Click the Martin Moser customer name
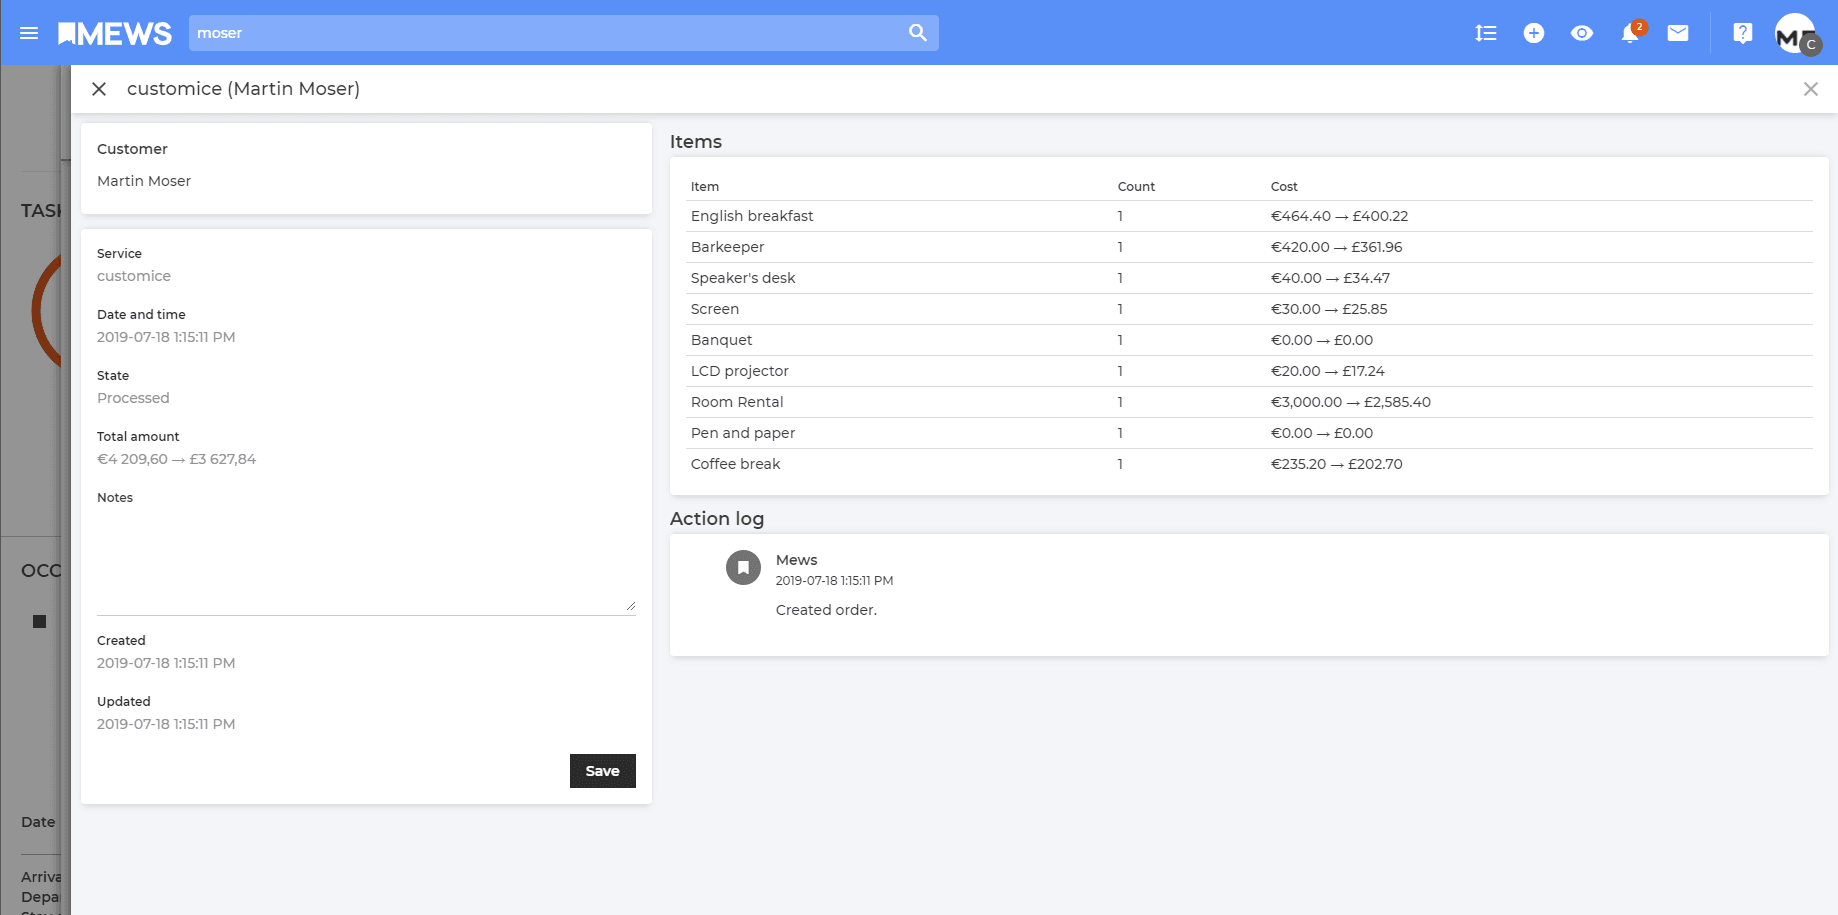Screen dimensions: 1838x915 (x=144, y=181)
